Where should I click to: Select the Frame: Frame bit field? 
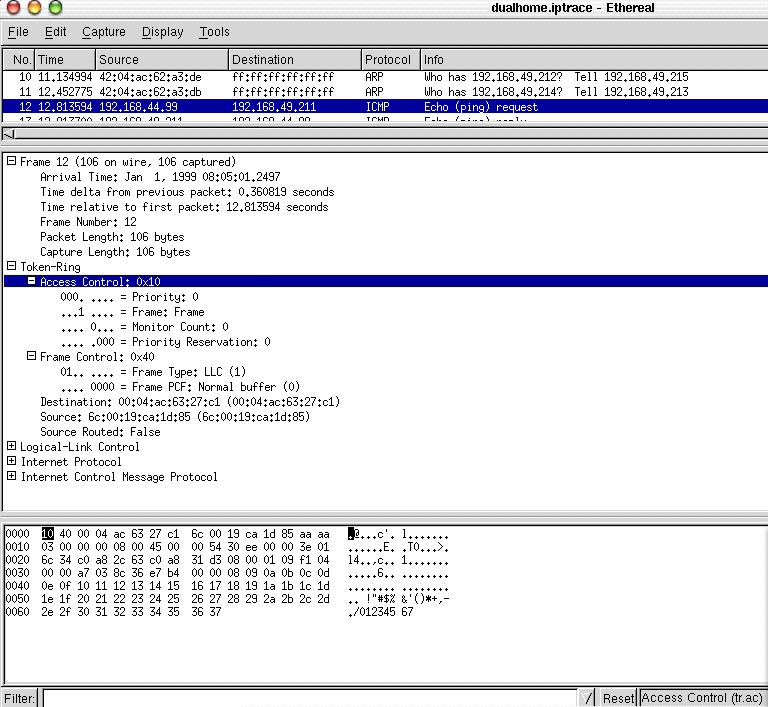click(x=132, y=312)
